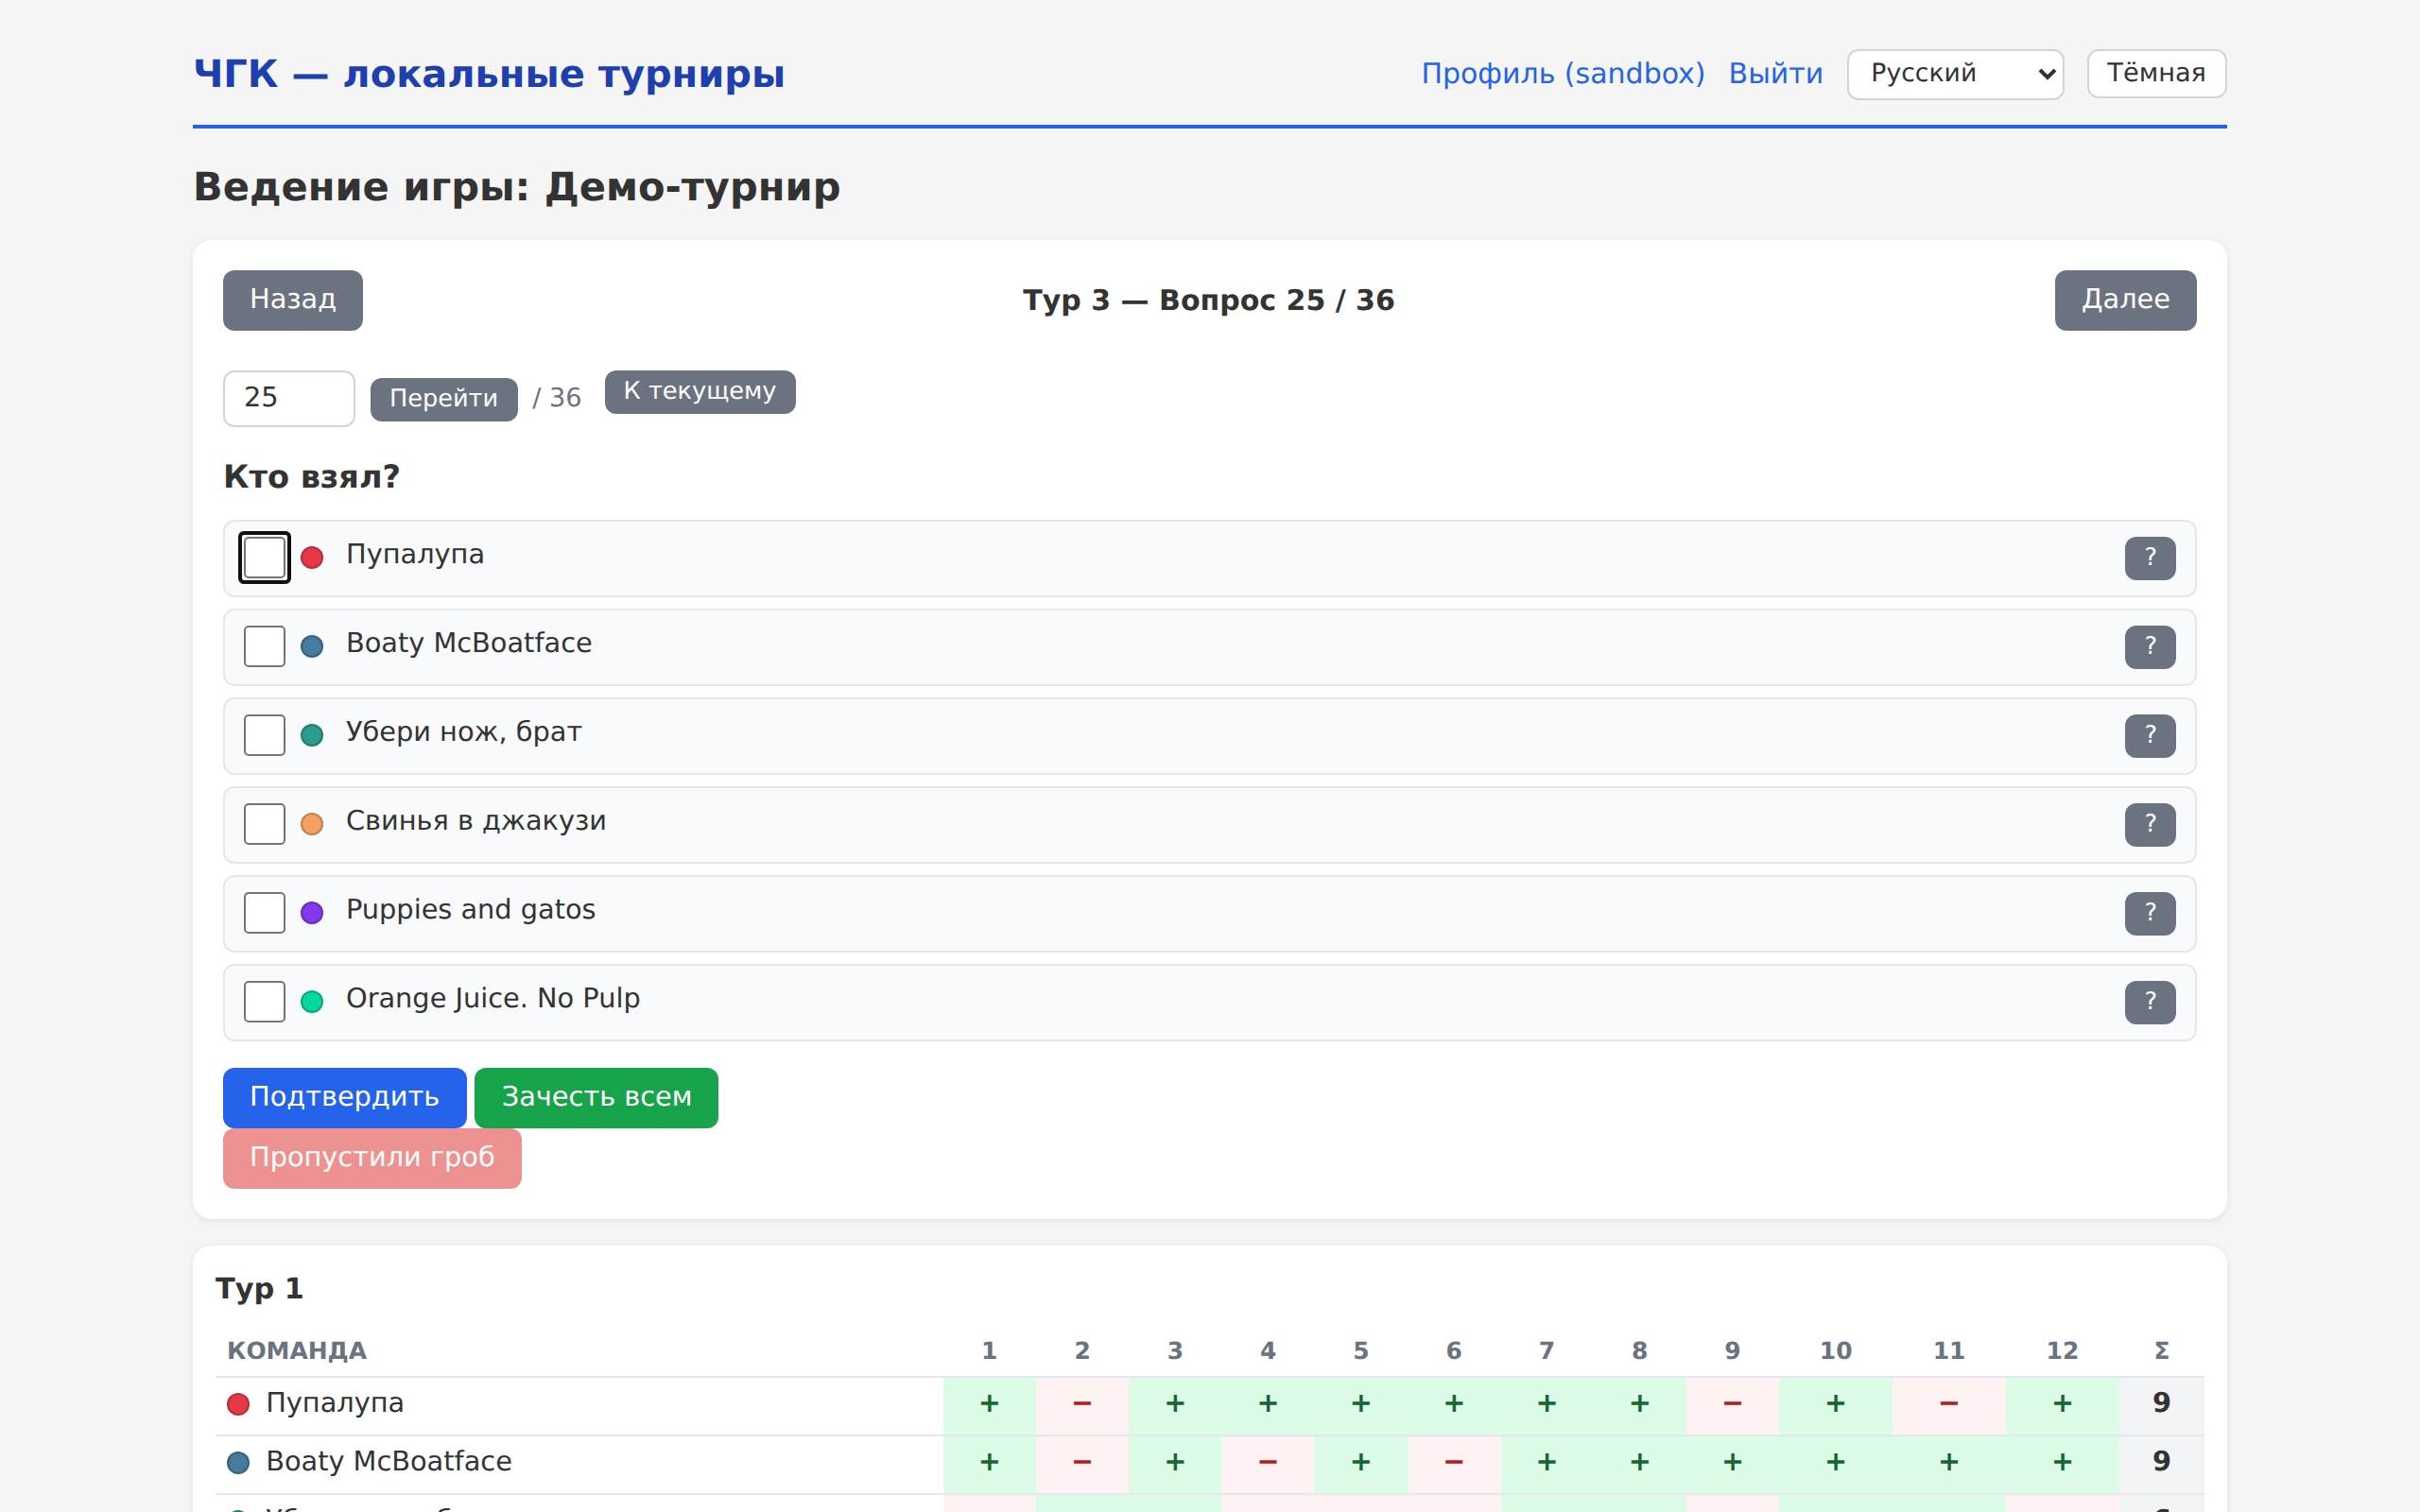
Task: Go to the next question with Далее
Action: [2125, 300]
